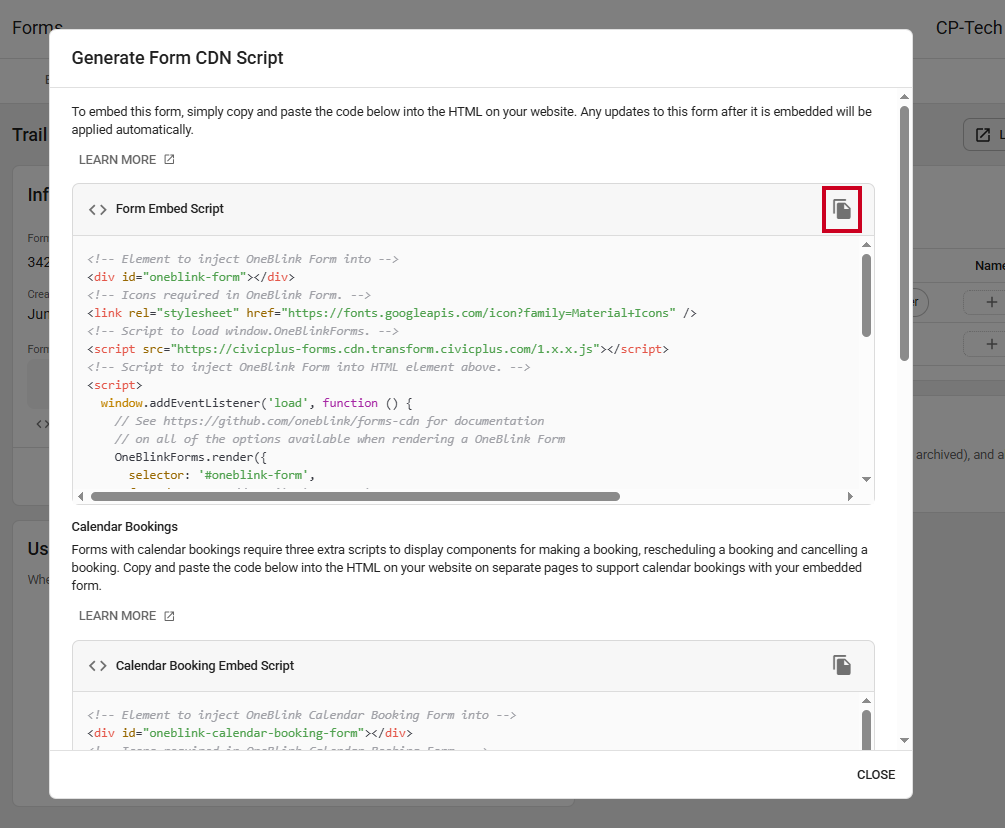Click the dialog's main vertical scrollbar thumb
The width and height of the screenshot is (1005, 828).
(x=904, y=233)
